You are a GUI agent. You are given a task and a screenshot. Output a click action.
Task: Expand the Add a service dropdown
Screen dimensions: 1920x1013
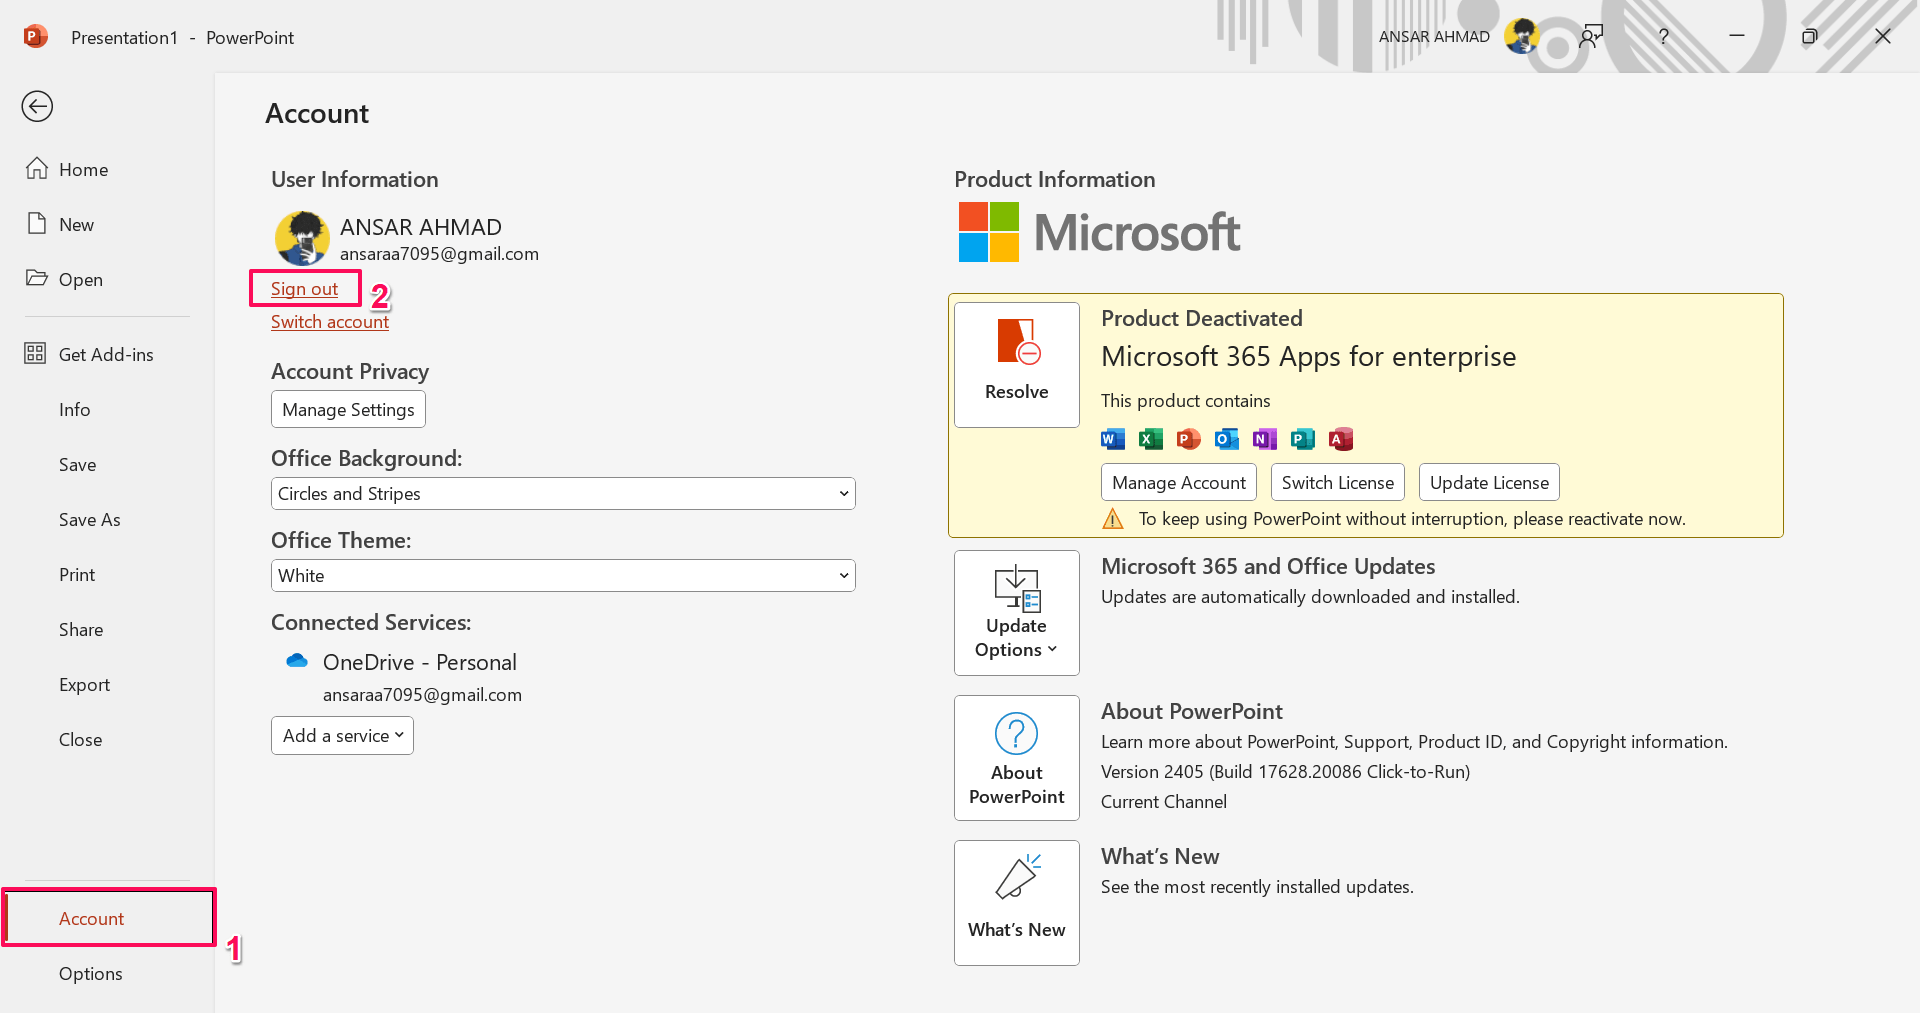[342, 735]
